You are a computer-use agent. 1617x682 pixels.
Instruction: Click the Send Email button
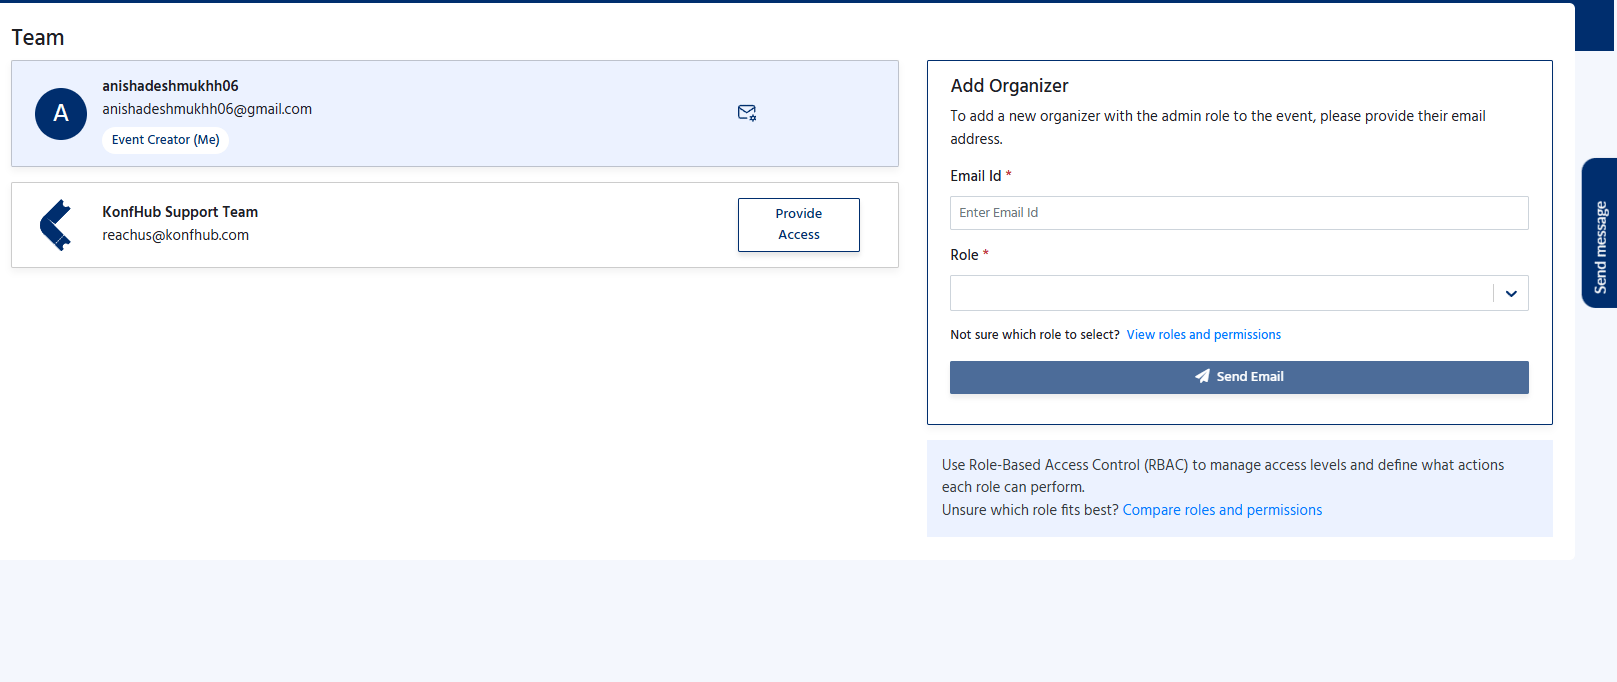point(1239,377)
